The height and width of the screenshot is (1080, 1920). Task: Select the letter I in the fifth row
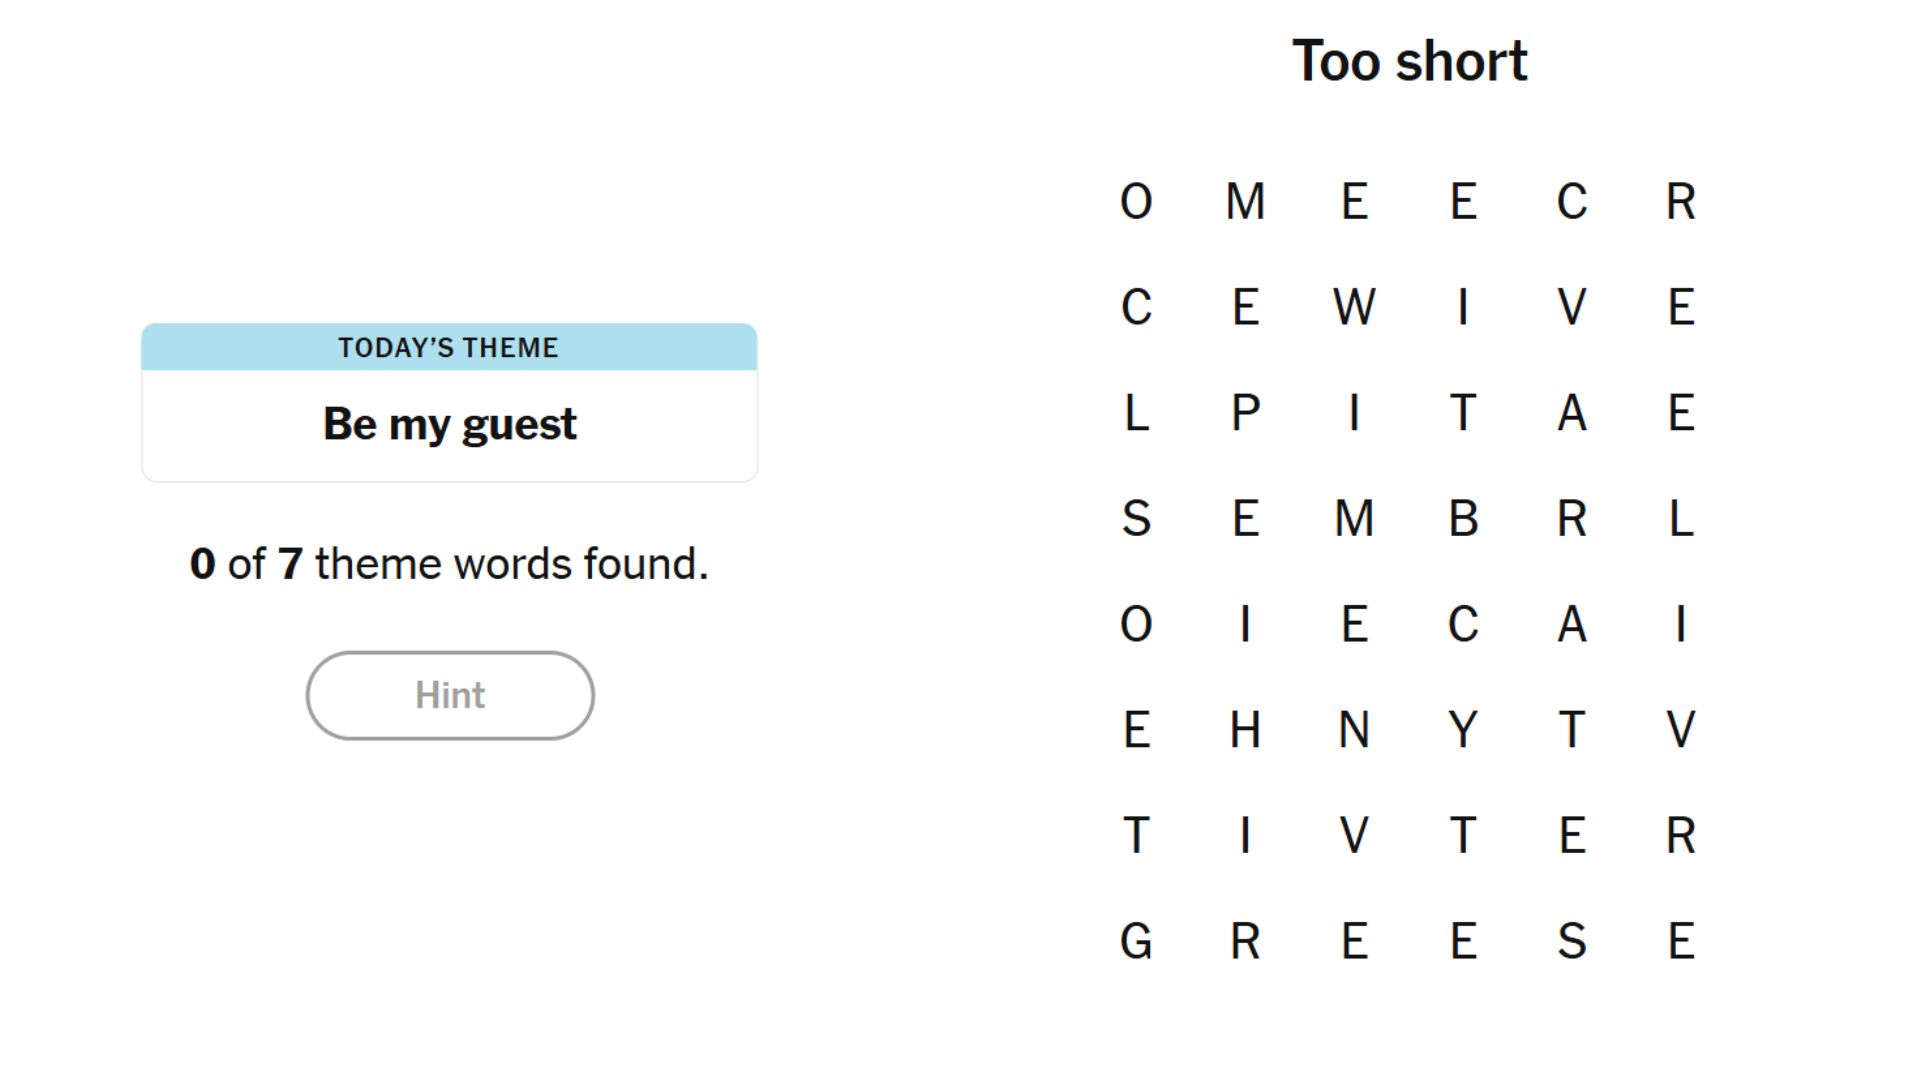[x=1247, y=625]
